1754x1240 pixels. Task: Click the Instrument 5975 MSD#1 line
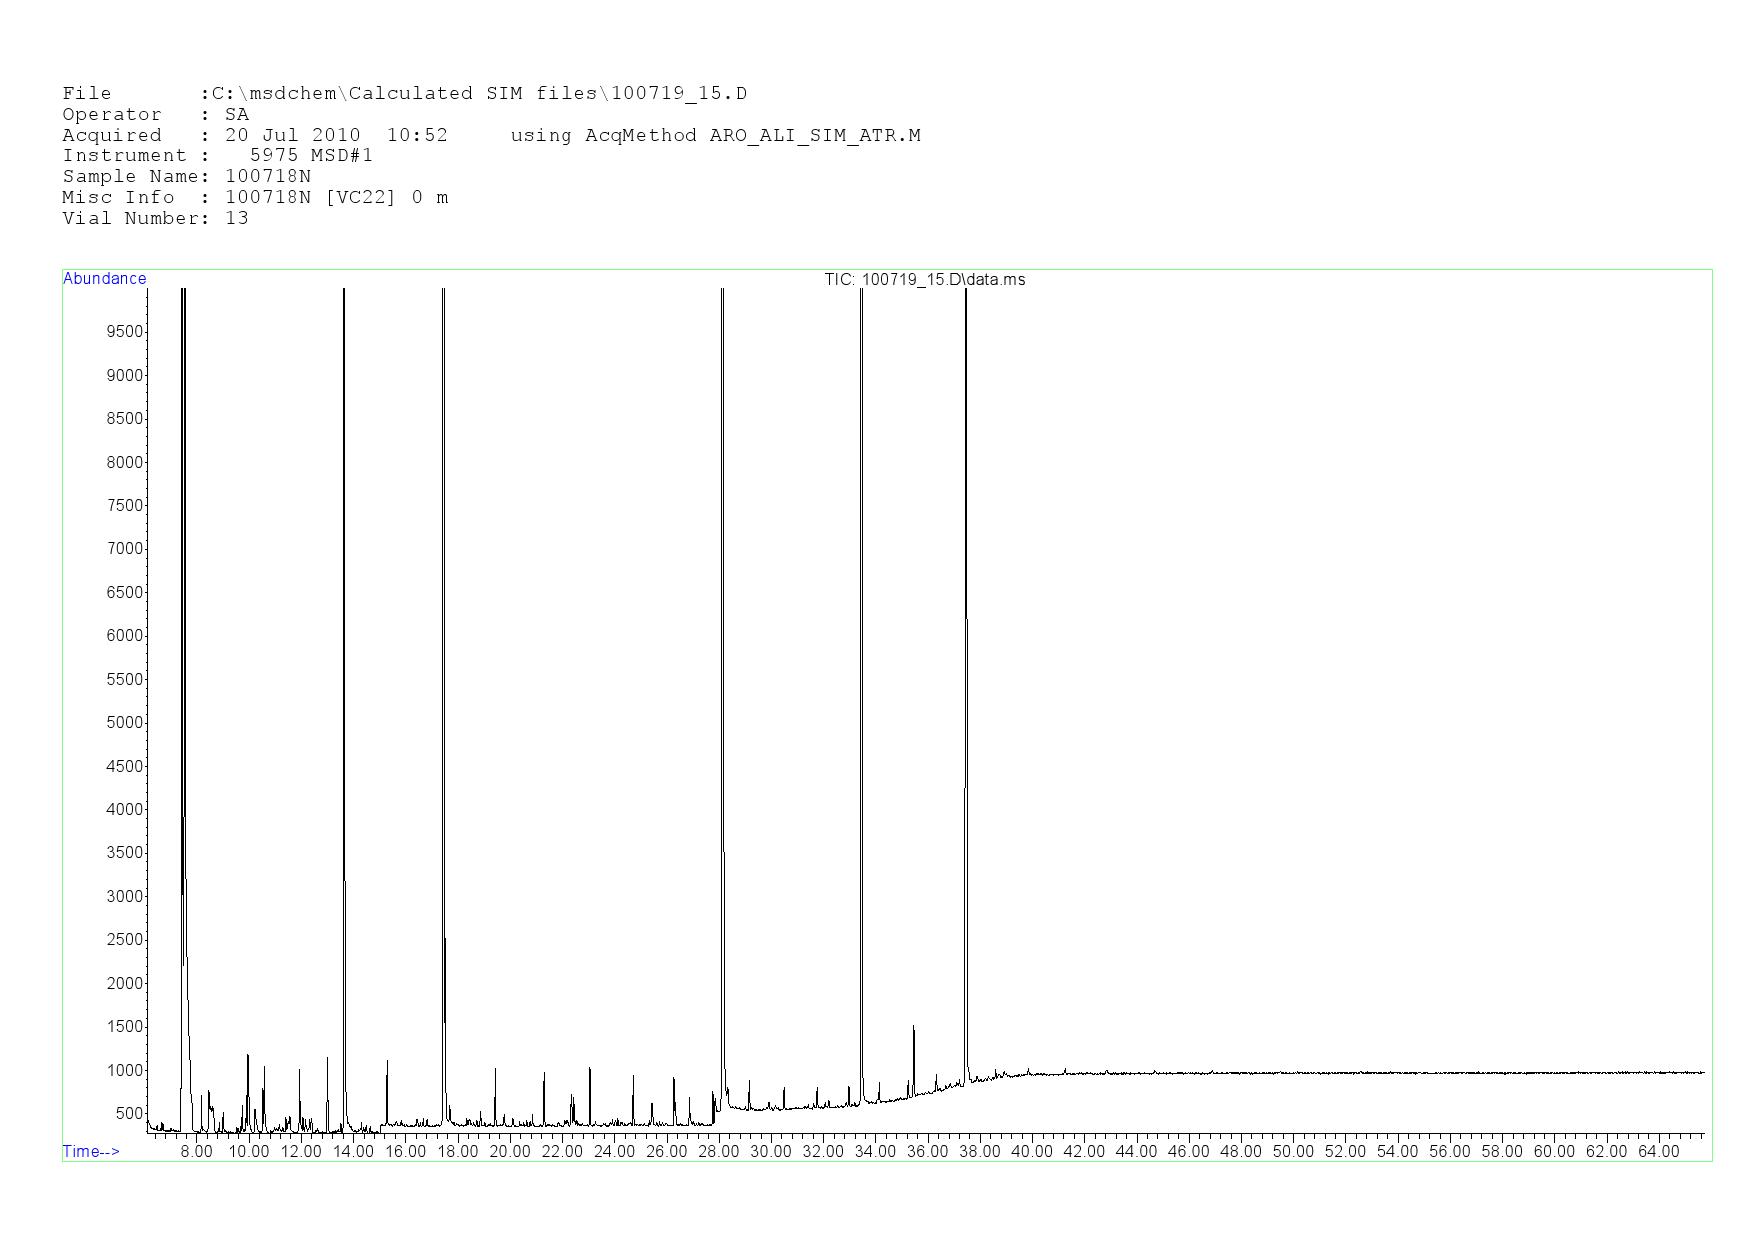coord(217,155)
